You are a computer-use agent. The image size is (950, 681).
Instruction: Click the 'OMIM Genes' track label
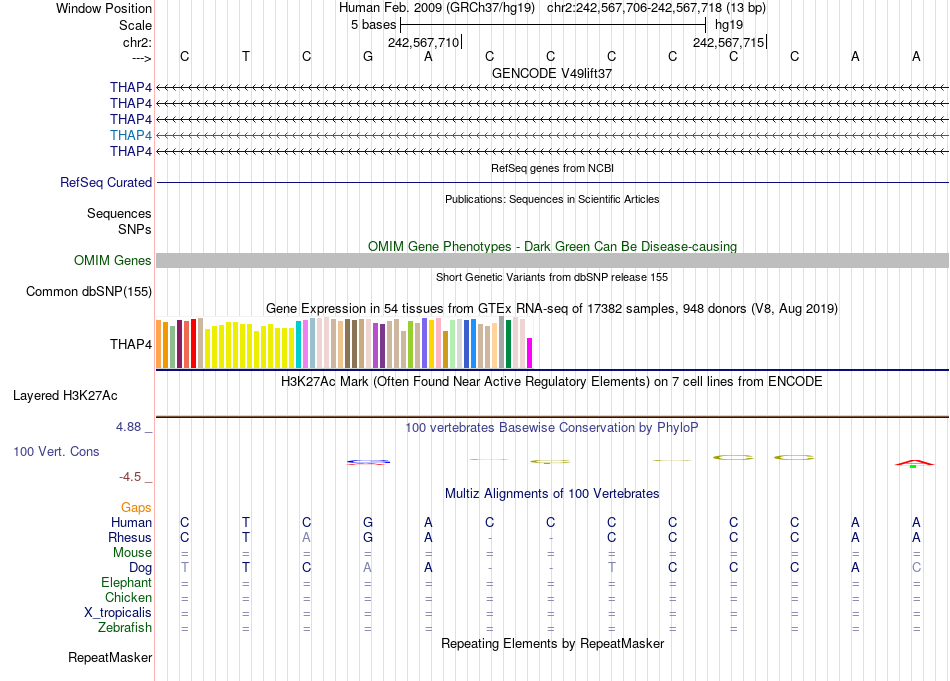point(113,261)
